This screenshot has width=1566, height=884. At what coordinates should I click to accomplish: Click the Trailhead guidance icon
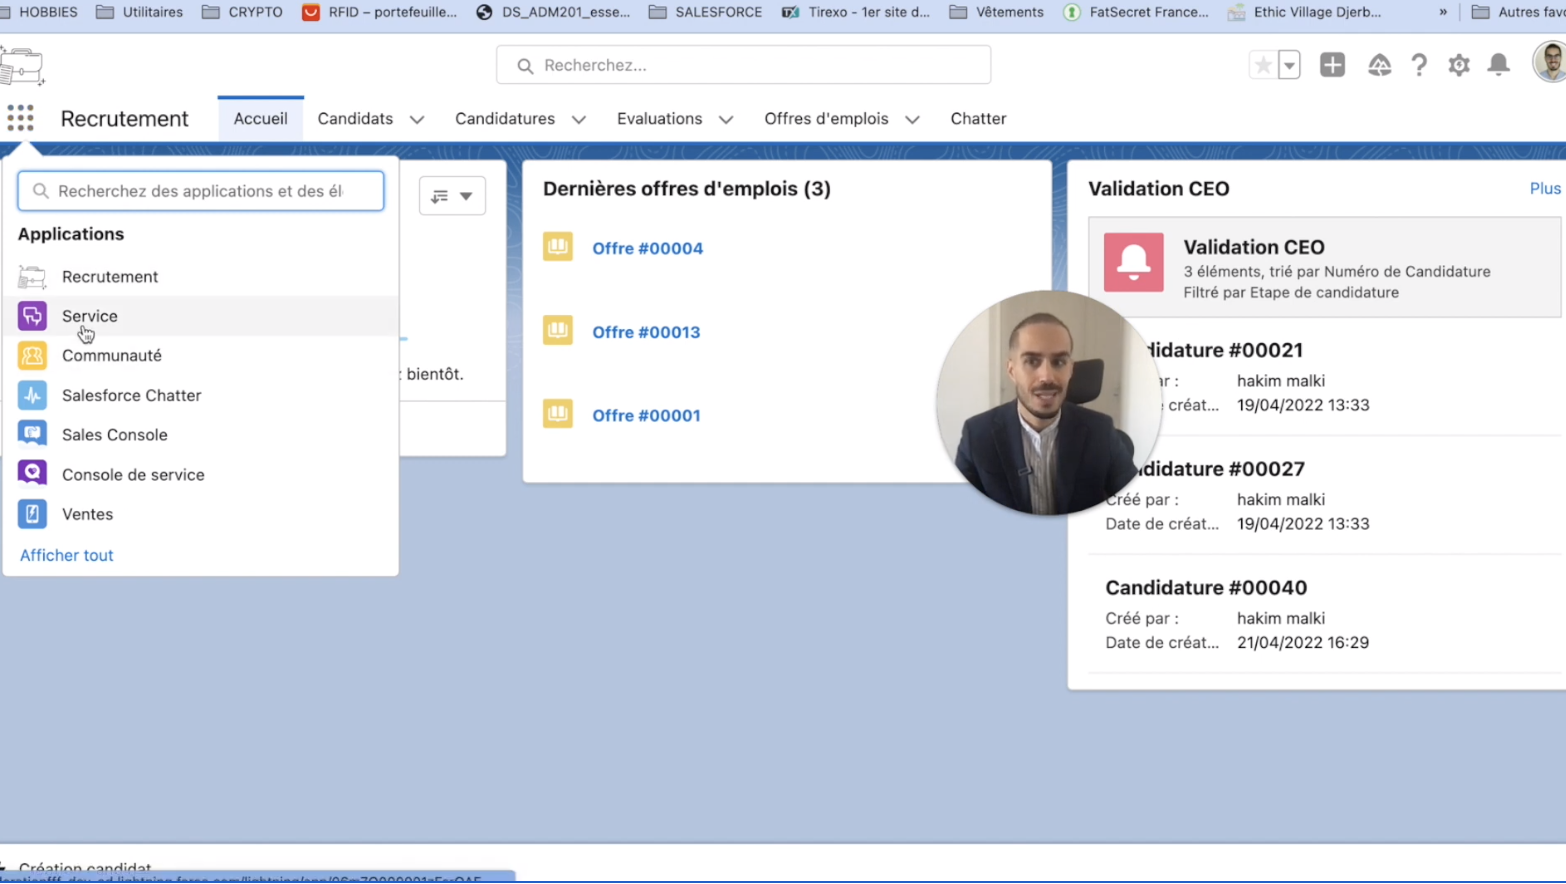point(1379,65)
